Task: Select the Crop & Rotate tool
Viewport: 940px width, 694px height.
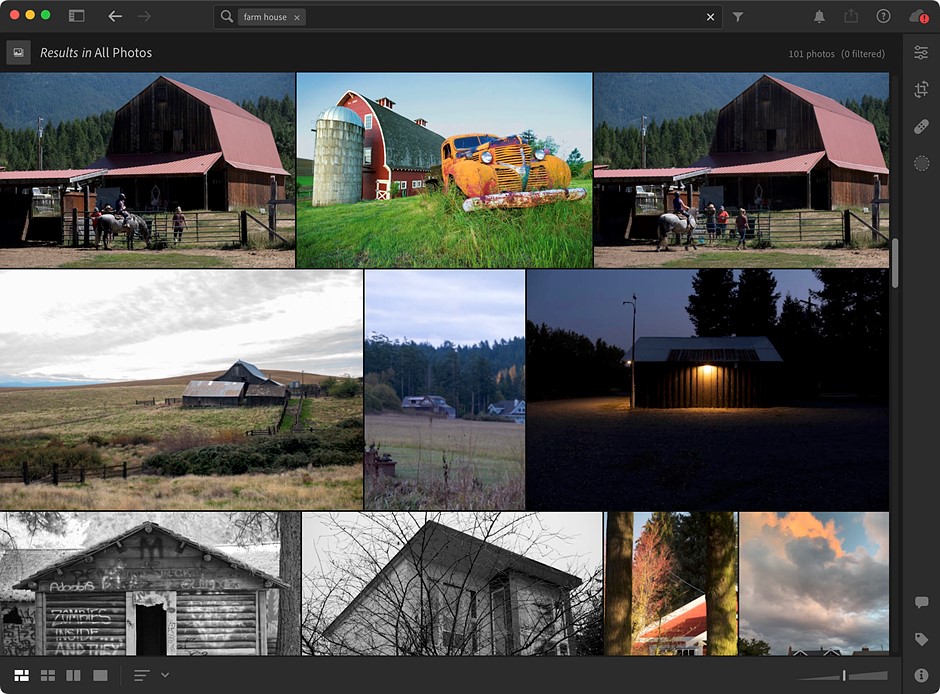Action: coord(921,89)
